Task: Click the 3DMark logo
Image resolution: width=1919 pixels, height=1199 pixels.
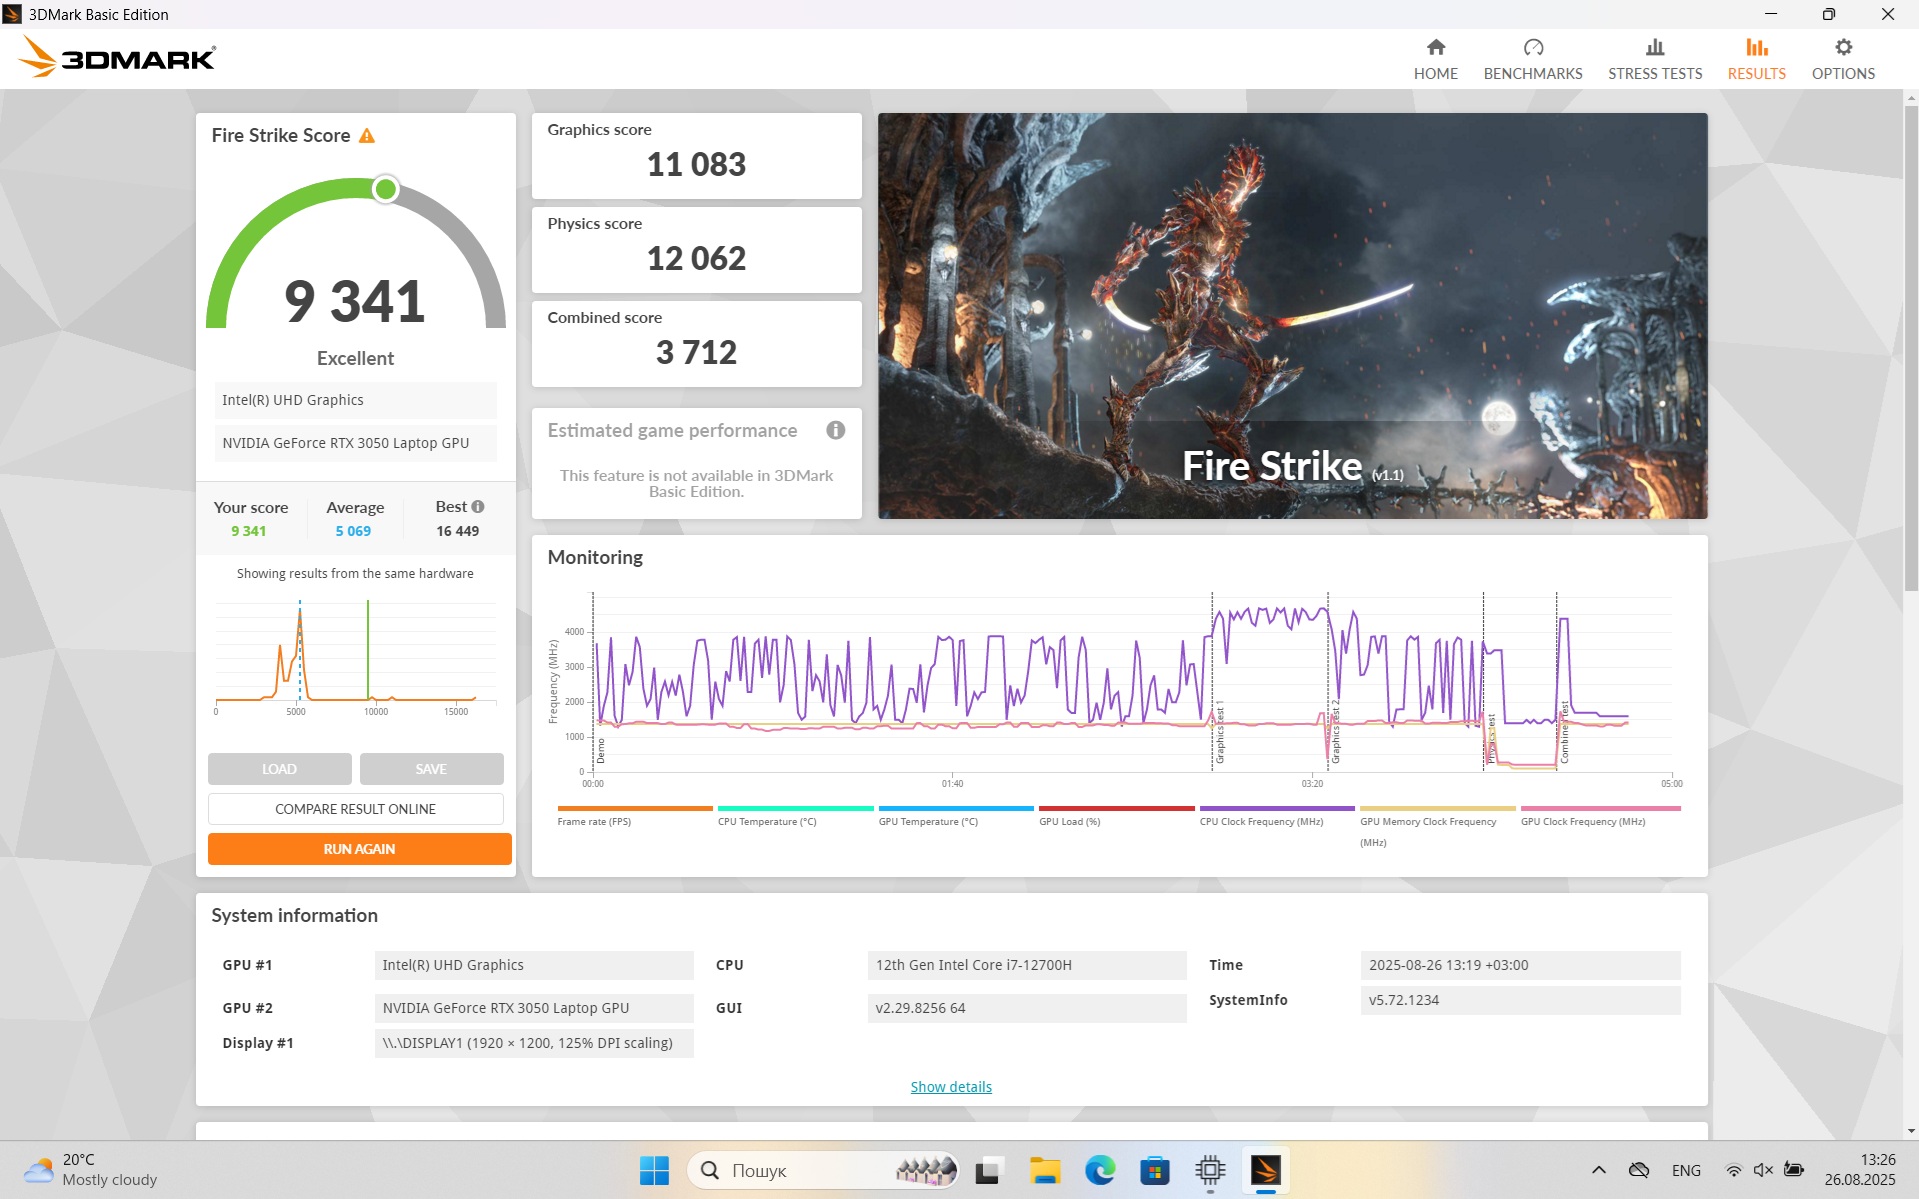Action: pos(117,57)
